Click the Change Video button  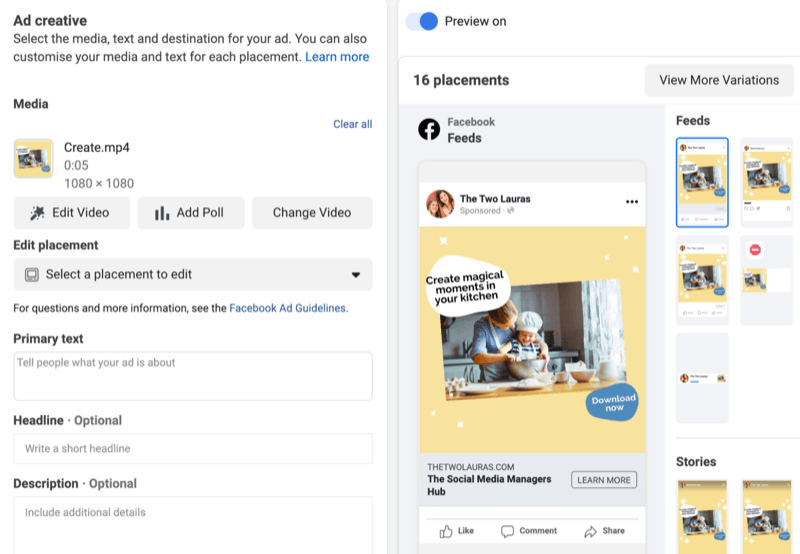click(x=312, y=213)
